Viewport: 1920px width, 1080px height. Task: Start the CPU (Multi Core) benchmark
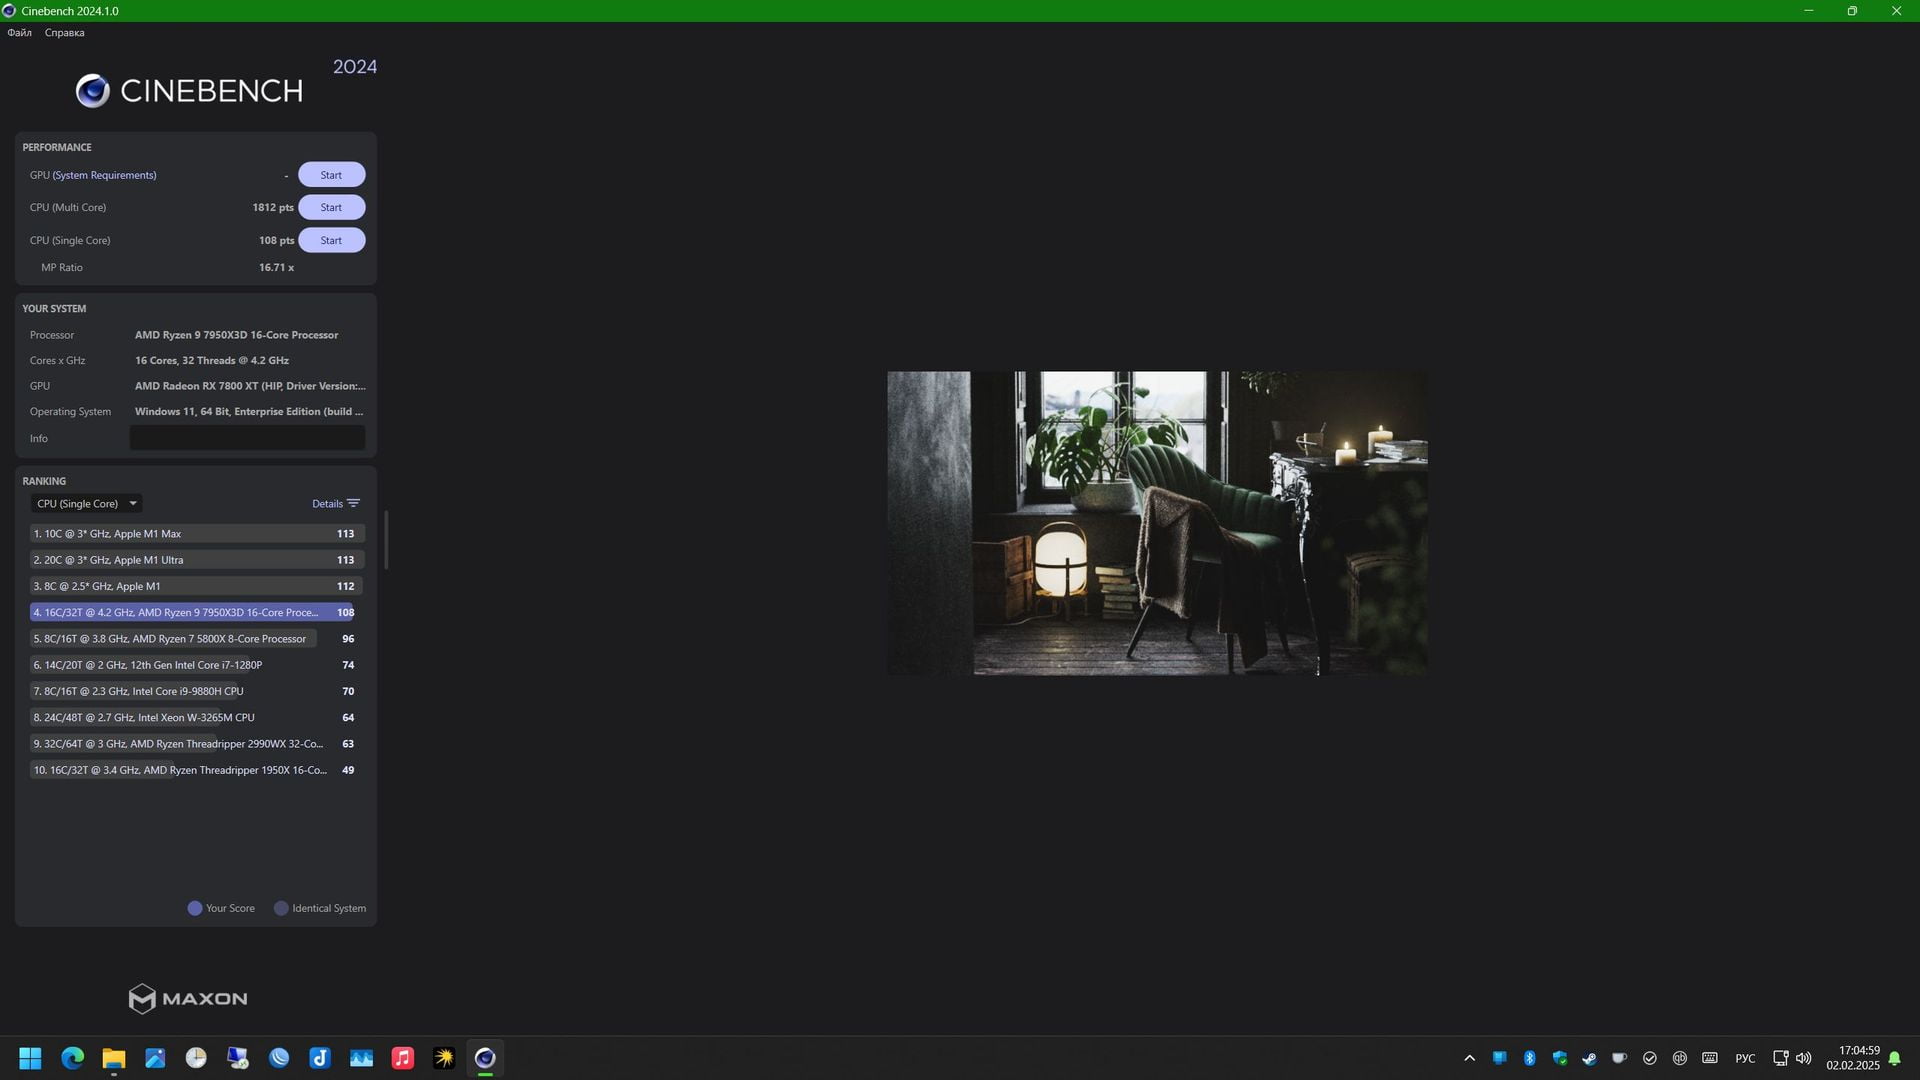331,207
